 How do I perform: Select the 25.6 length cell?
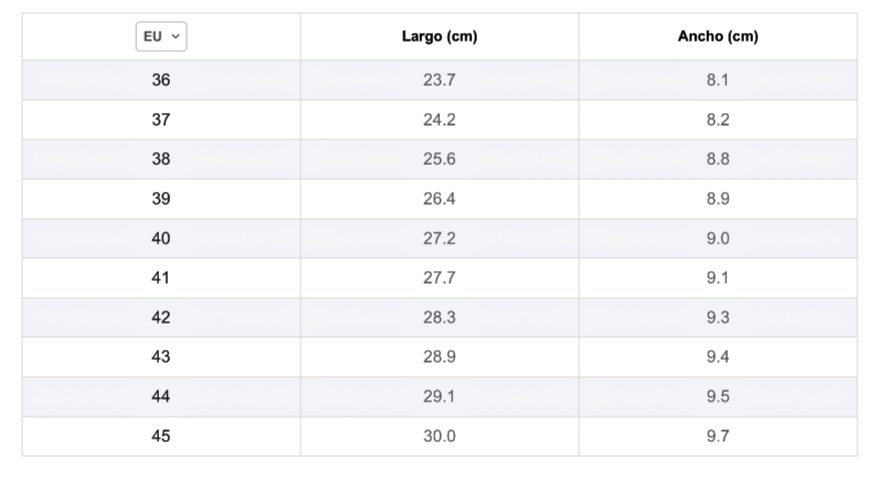coord(439,159)
